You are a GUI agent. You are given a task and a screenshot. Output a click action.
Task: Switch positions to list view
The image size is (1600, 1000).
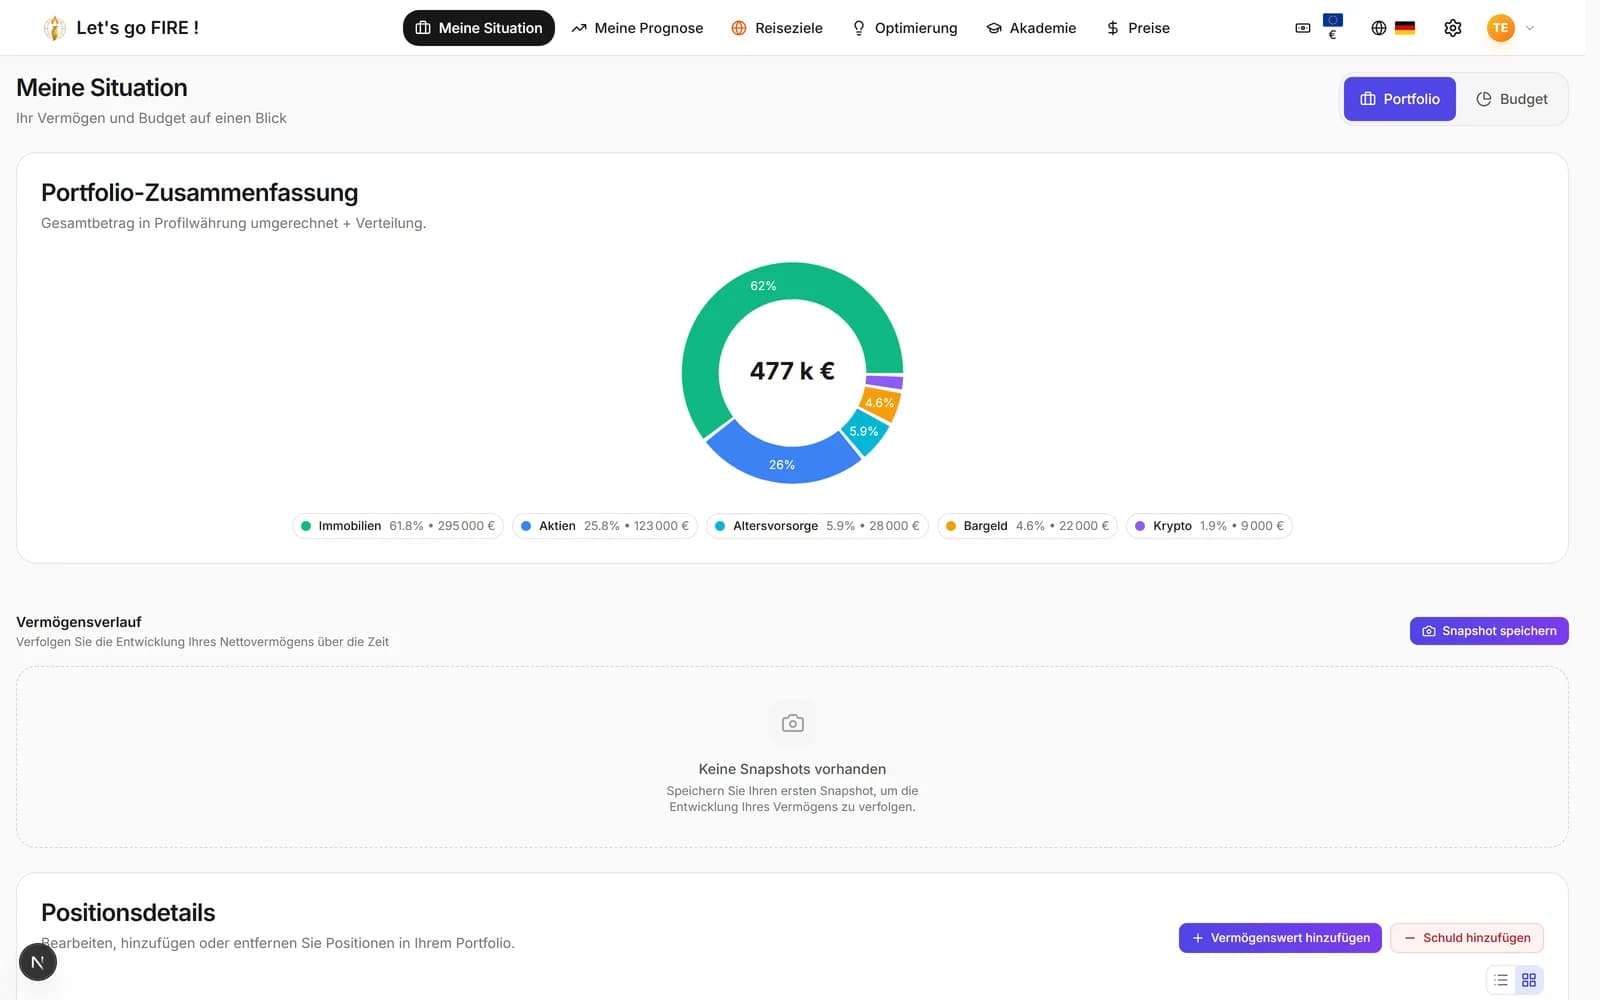tap(1501, 980)
